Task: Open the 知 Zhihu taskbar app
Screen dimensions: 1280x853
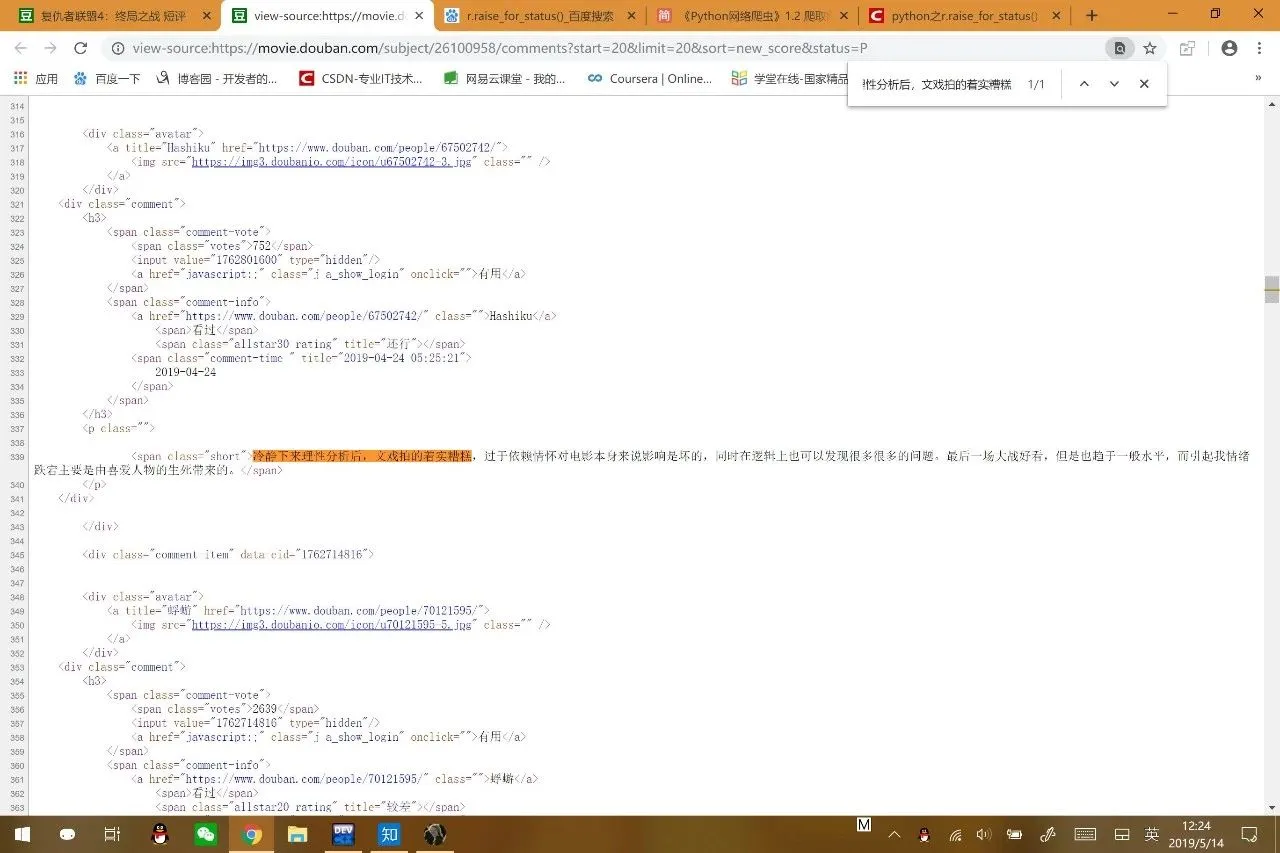Action: click(x=389, y=834)
